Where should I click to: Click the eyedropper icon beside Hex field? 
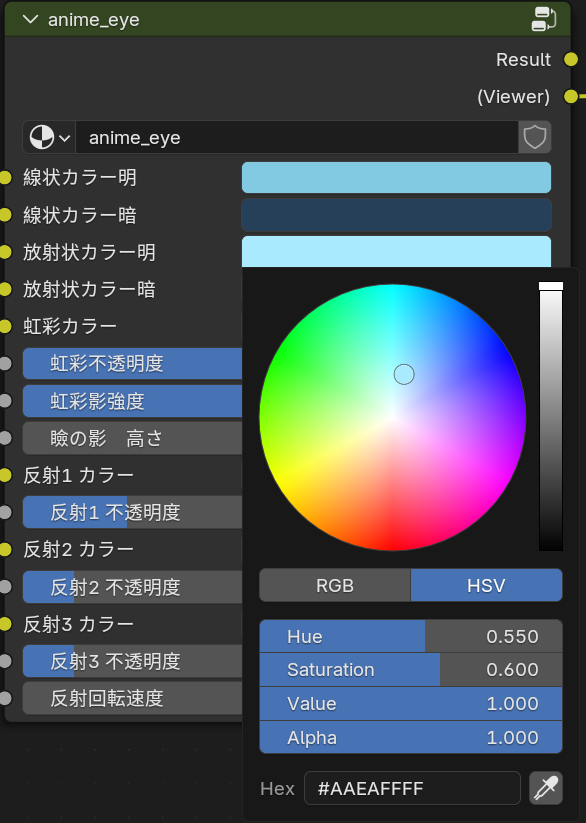pyautogui.click(x=546, y=788)
